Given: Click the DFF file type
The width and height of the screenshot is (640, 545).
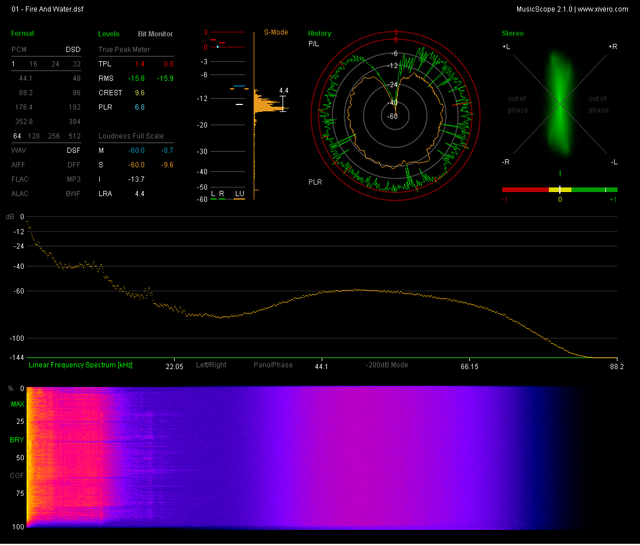Looking at the screenshot, I should [74, 165].
